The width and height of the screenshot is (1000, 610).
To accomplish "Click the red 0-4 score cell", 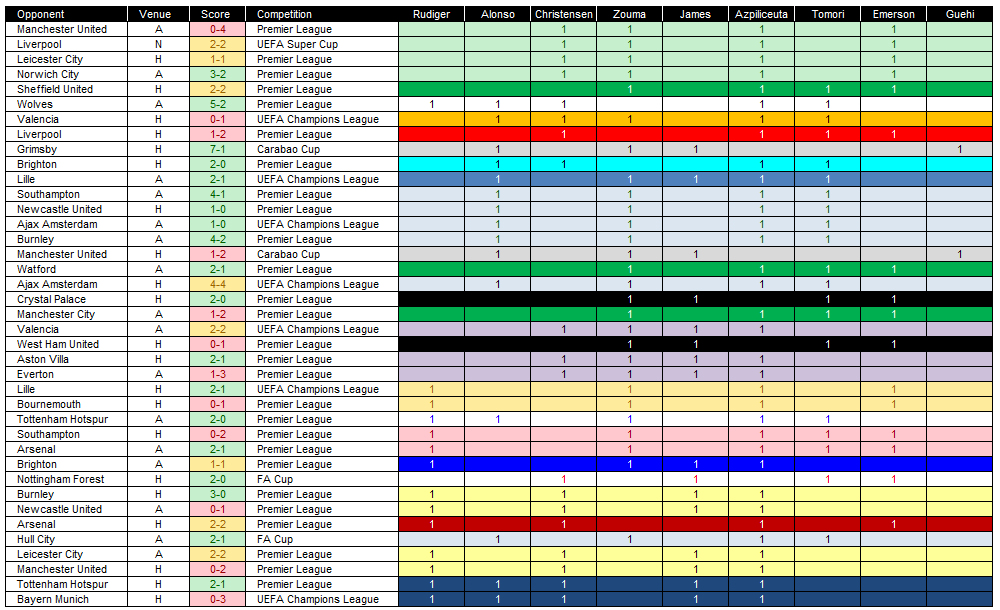I will 217,29.
